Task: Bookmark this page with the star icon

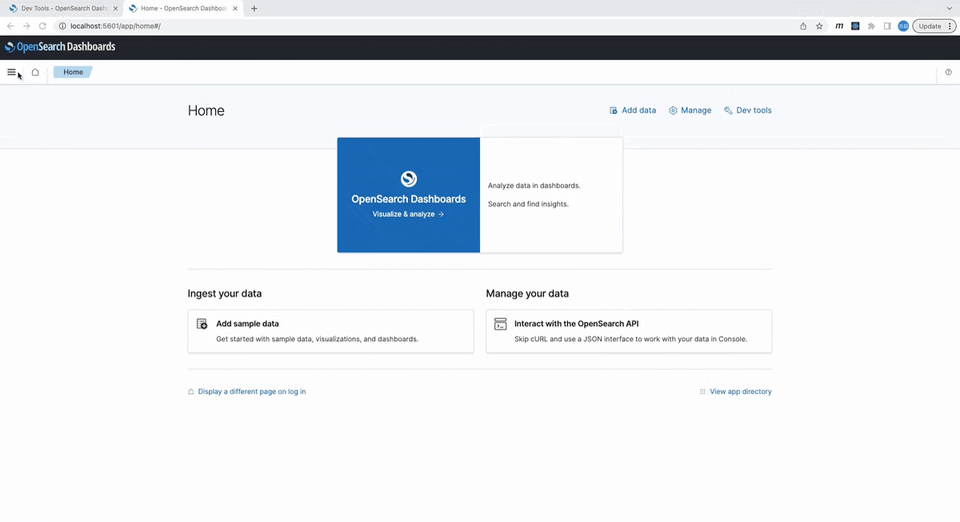Action: coord(819,26)
